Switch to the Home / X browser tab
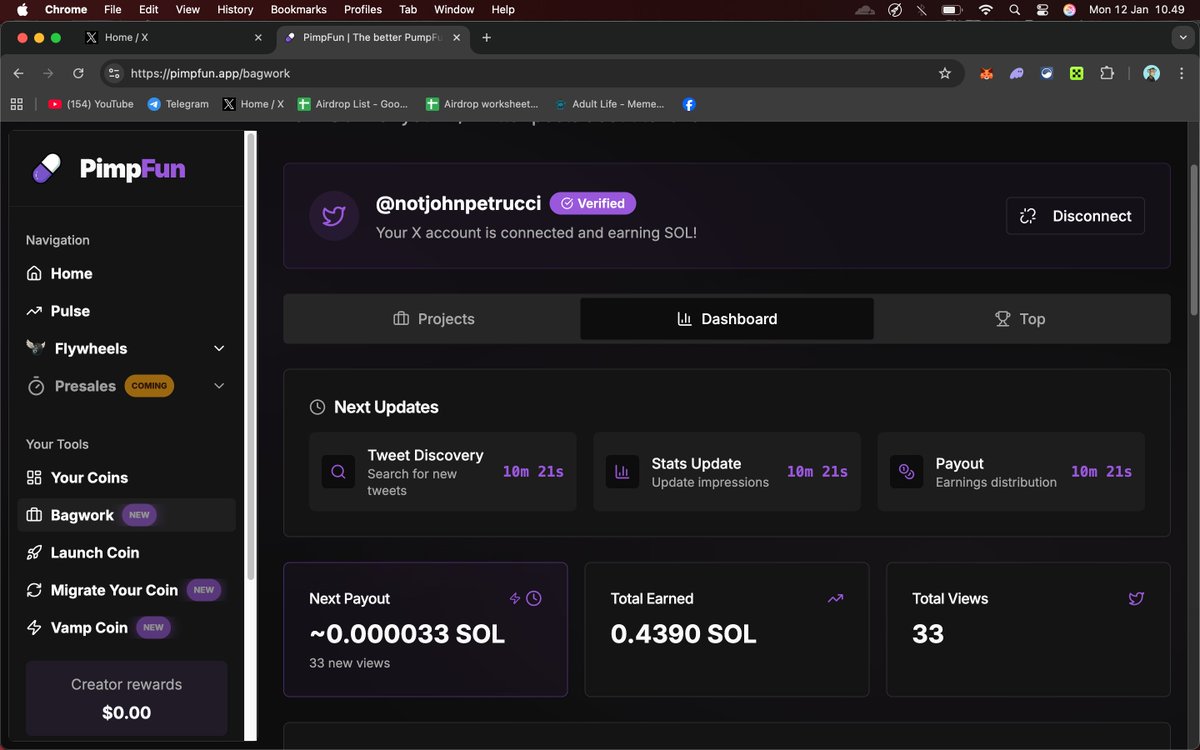 click(172, 37)
